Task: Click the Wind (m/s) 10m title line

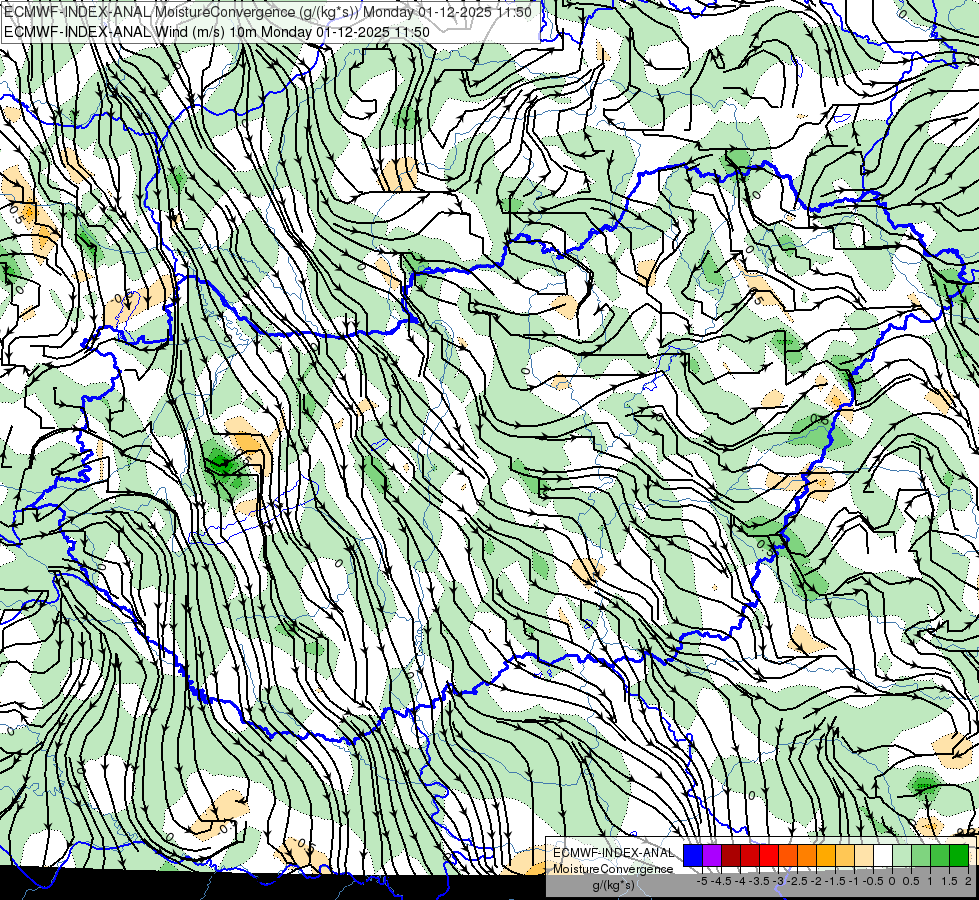Action: 217,32
